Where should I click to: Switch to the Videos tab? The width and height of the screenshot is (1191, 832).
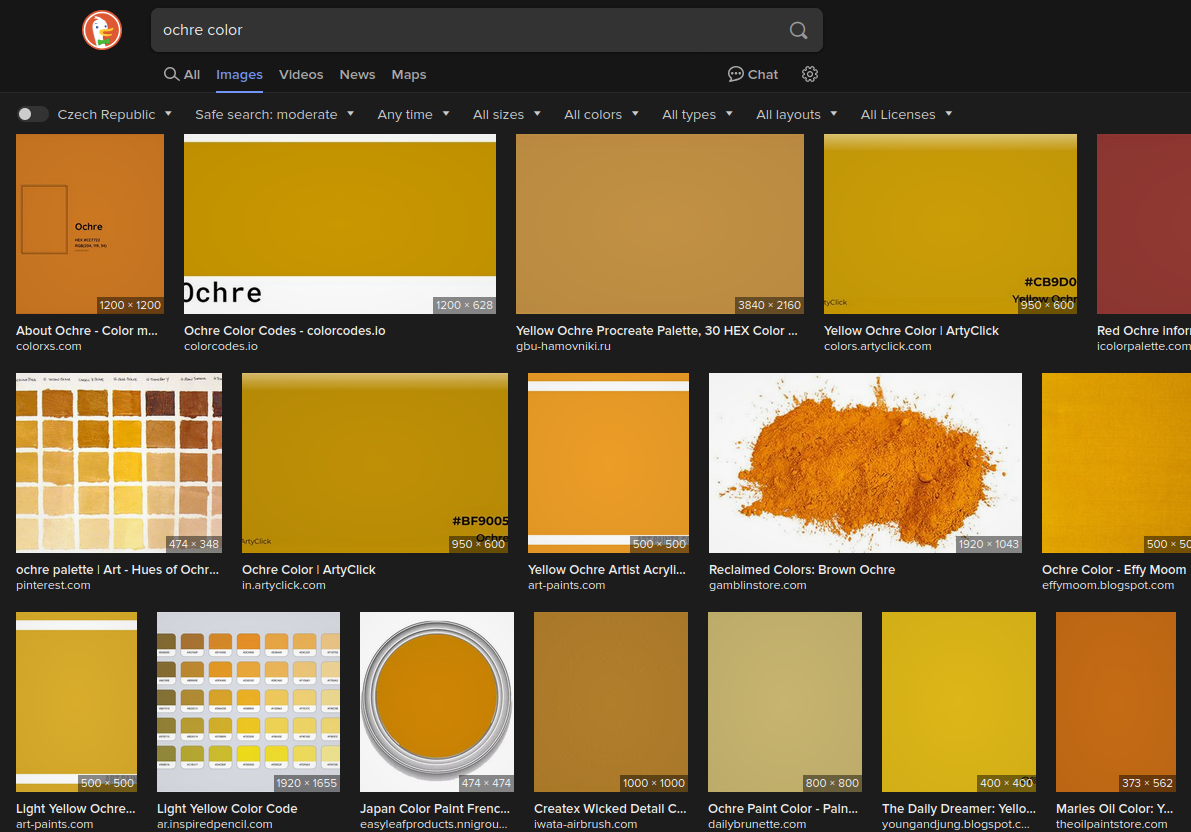(301, 74)
